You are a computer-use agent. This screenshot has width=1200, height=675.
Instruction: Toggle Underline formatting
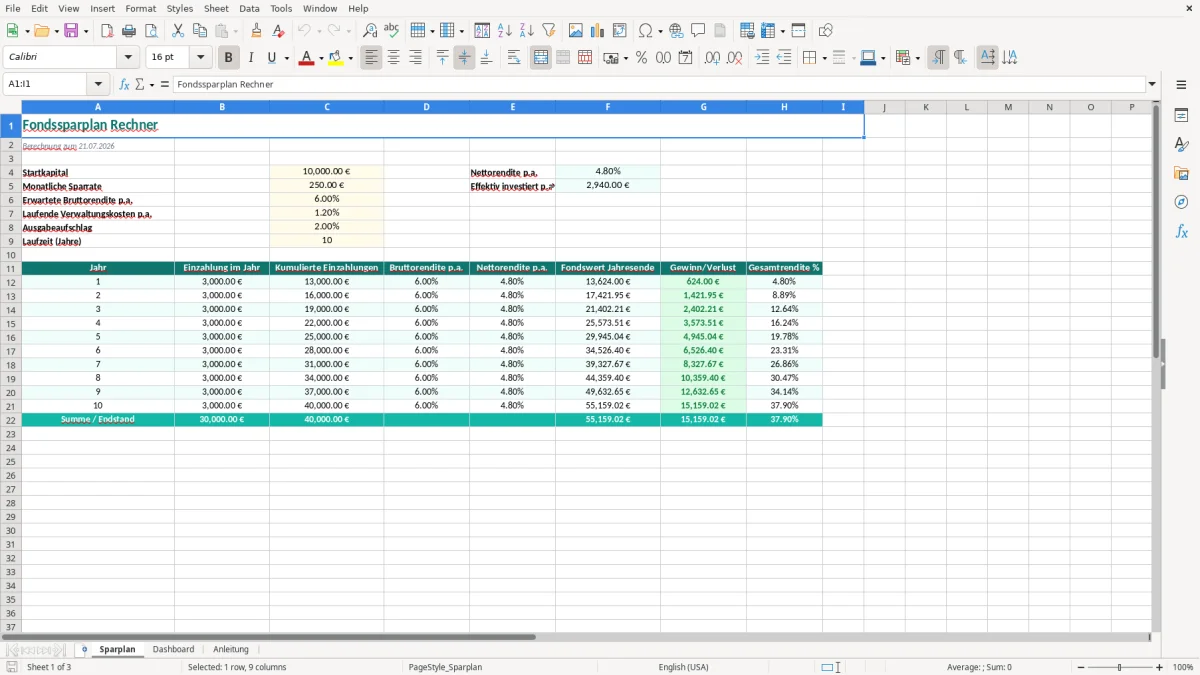coord(272,58)
